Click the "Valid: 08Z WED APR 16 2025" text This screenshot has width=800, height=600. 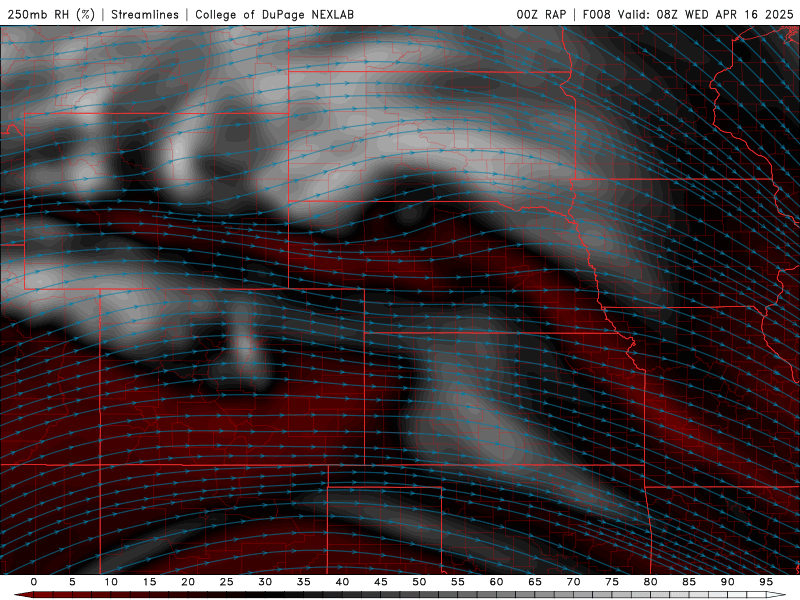tap(706, 14)
